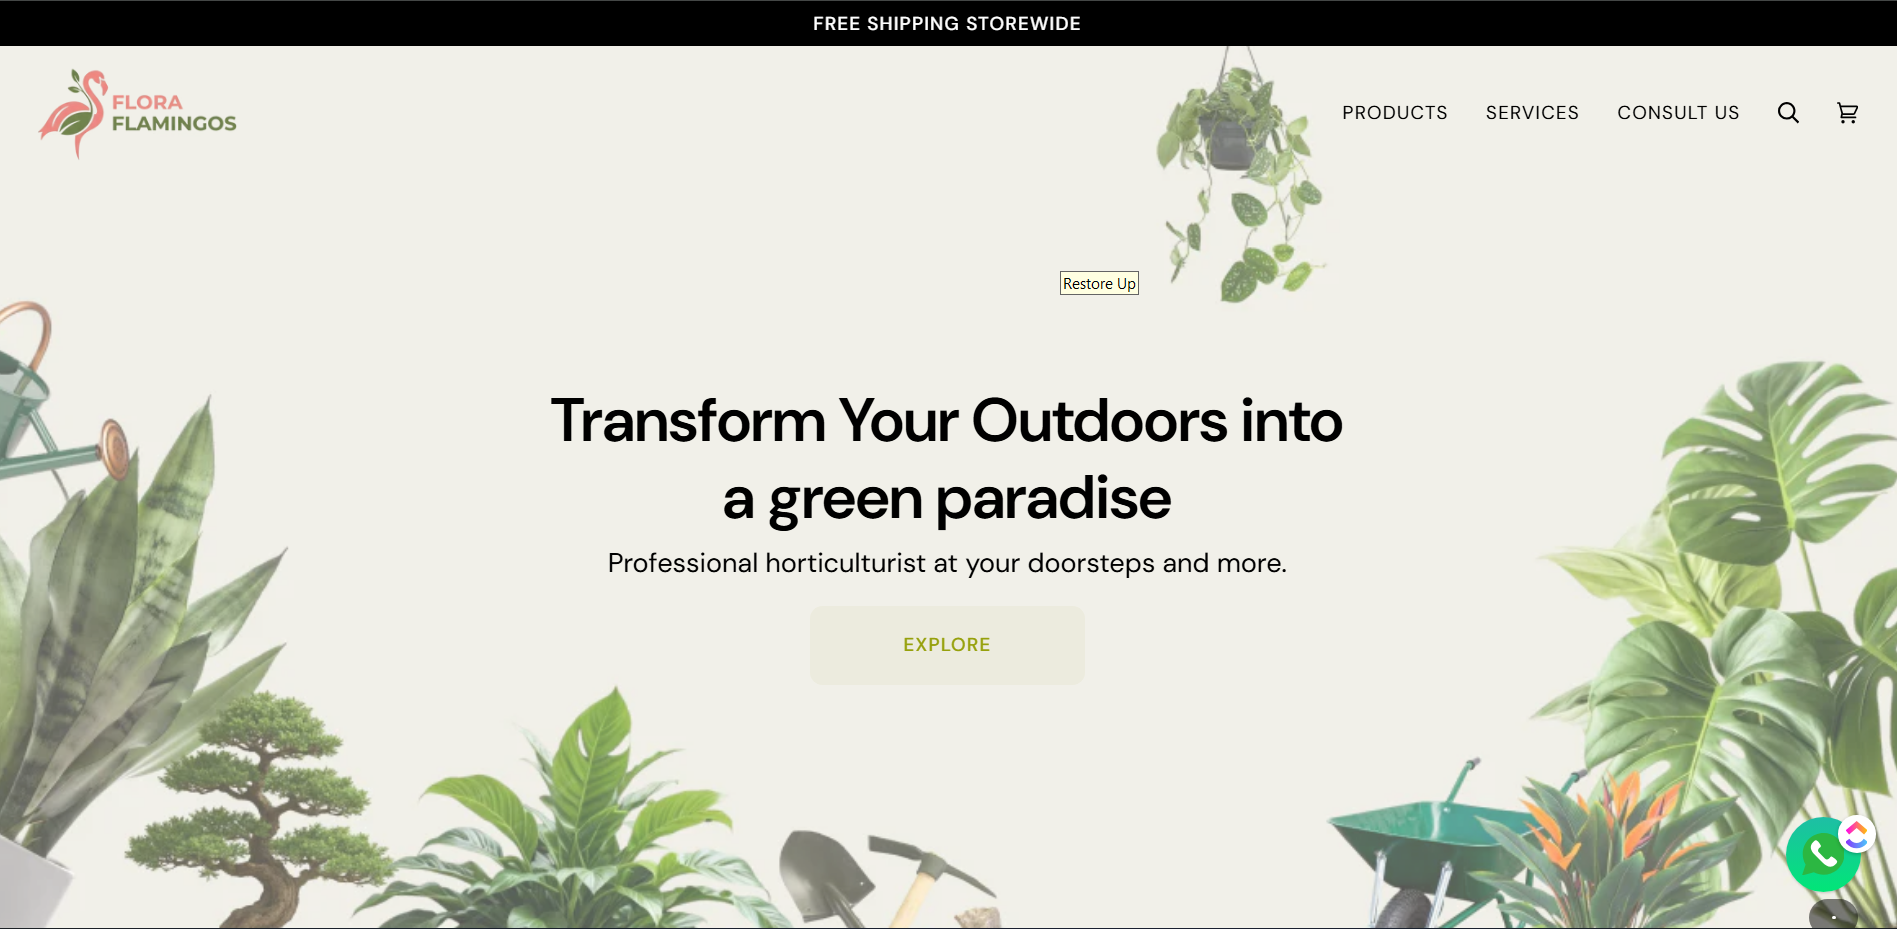The height and width of the screenshot is (929, 1897).
Task: Open the shopping cart
Action: point(1847,113)
